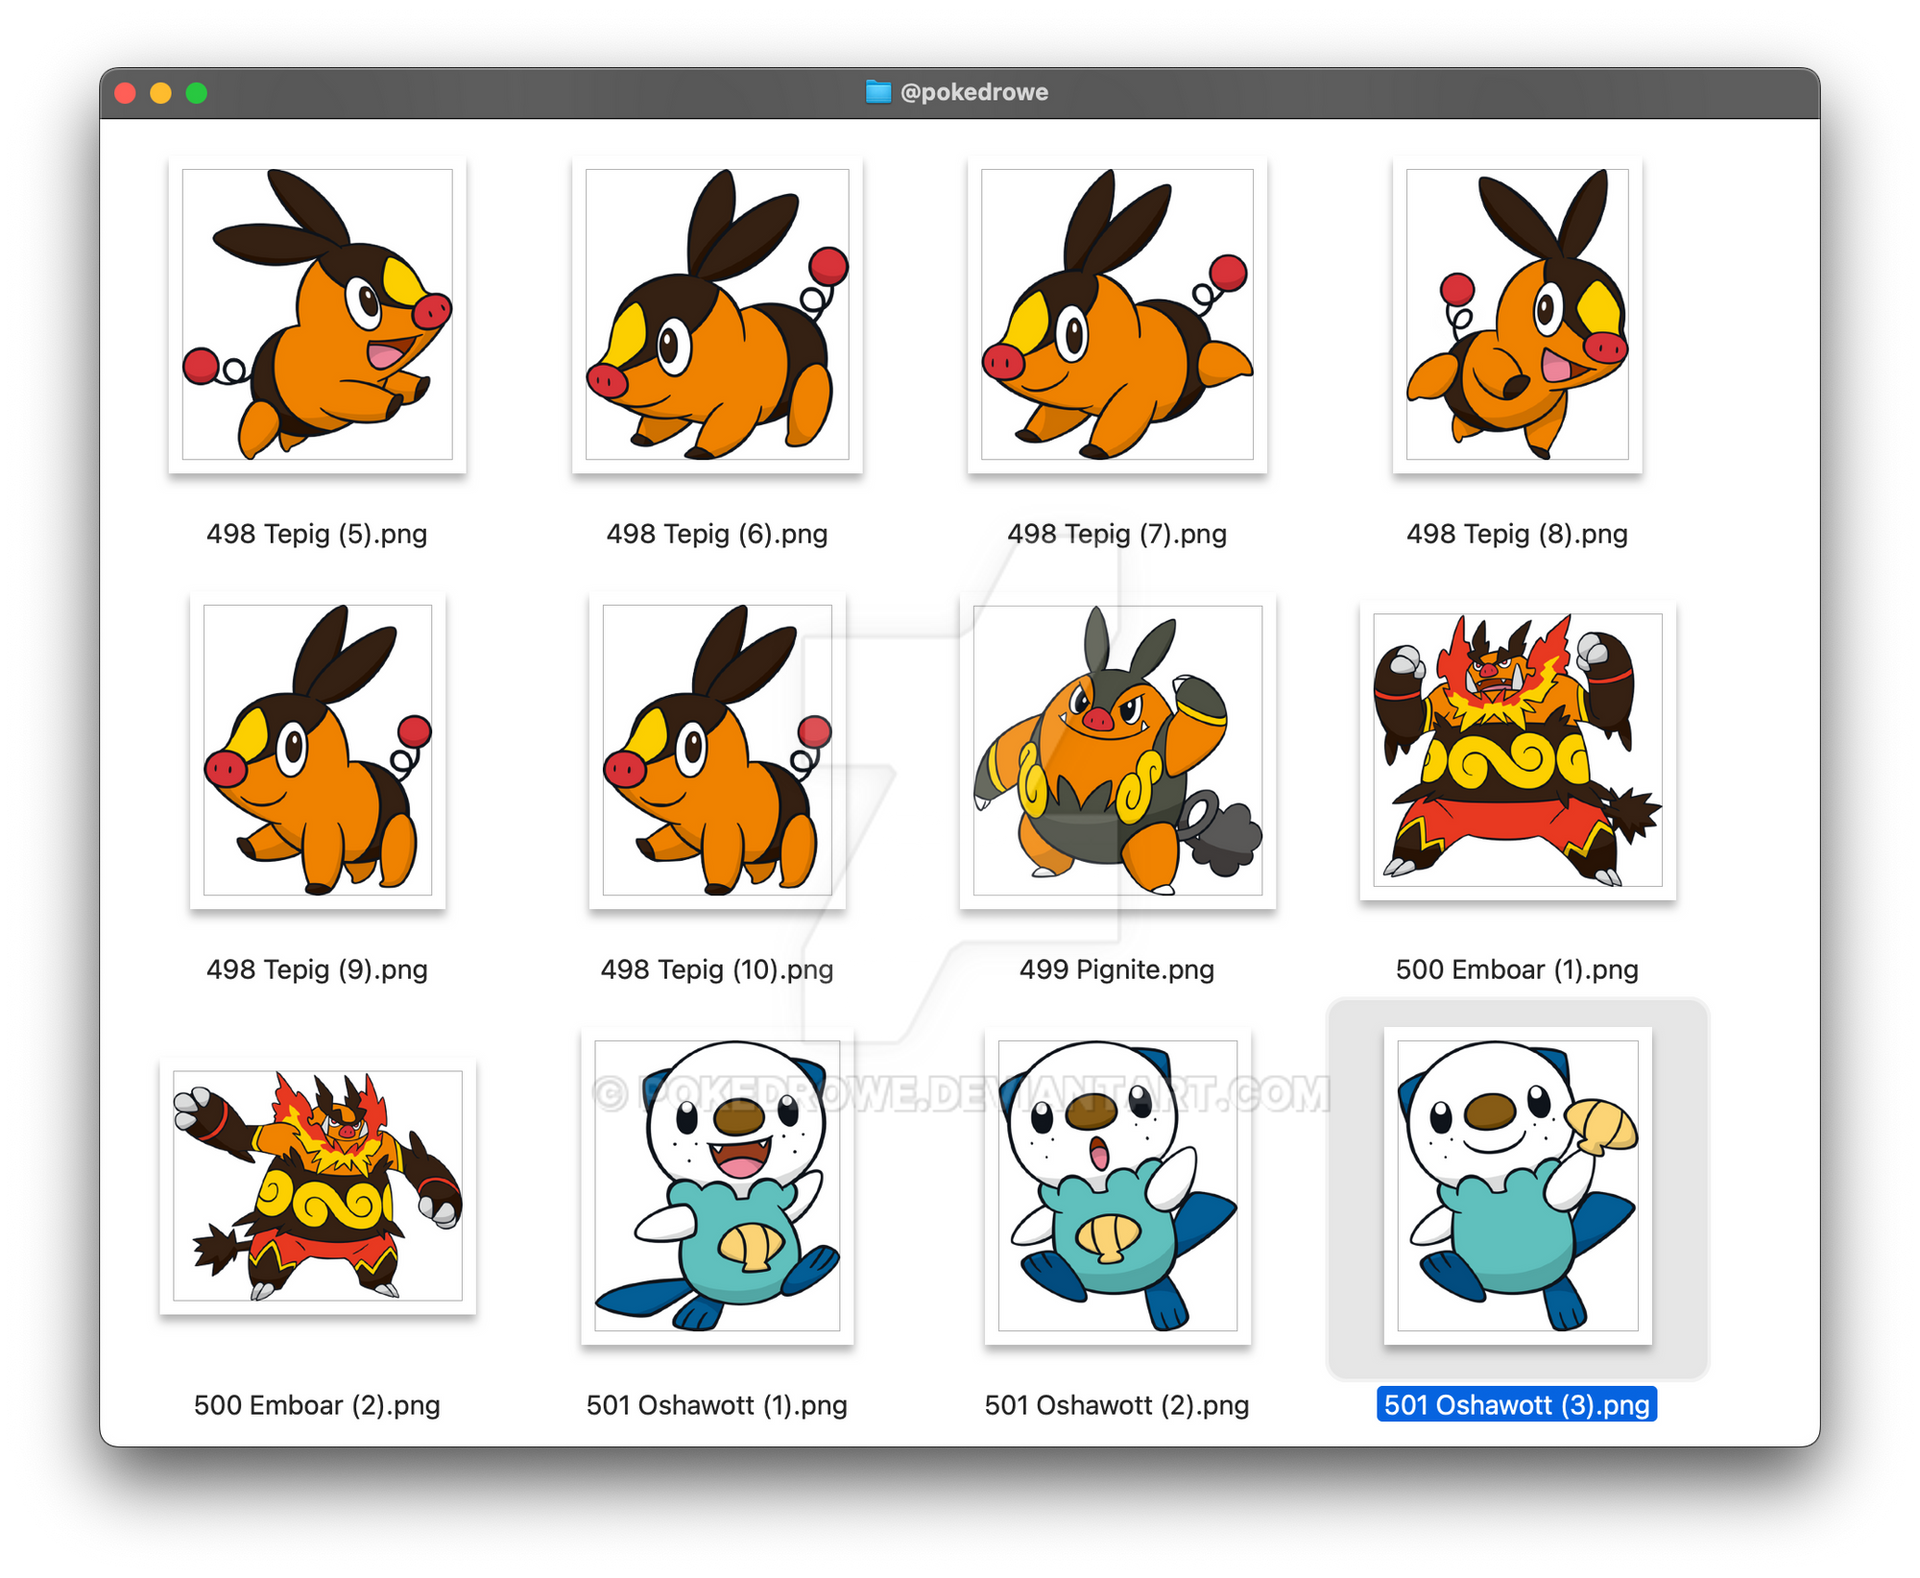Click the @pokedrowe window title
Screen dimensions: 1920x1578
click(974, 92)
